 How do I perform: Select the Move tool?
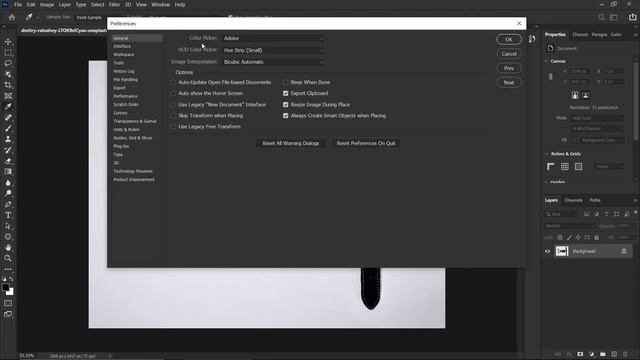pos(8,42)
